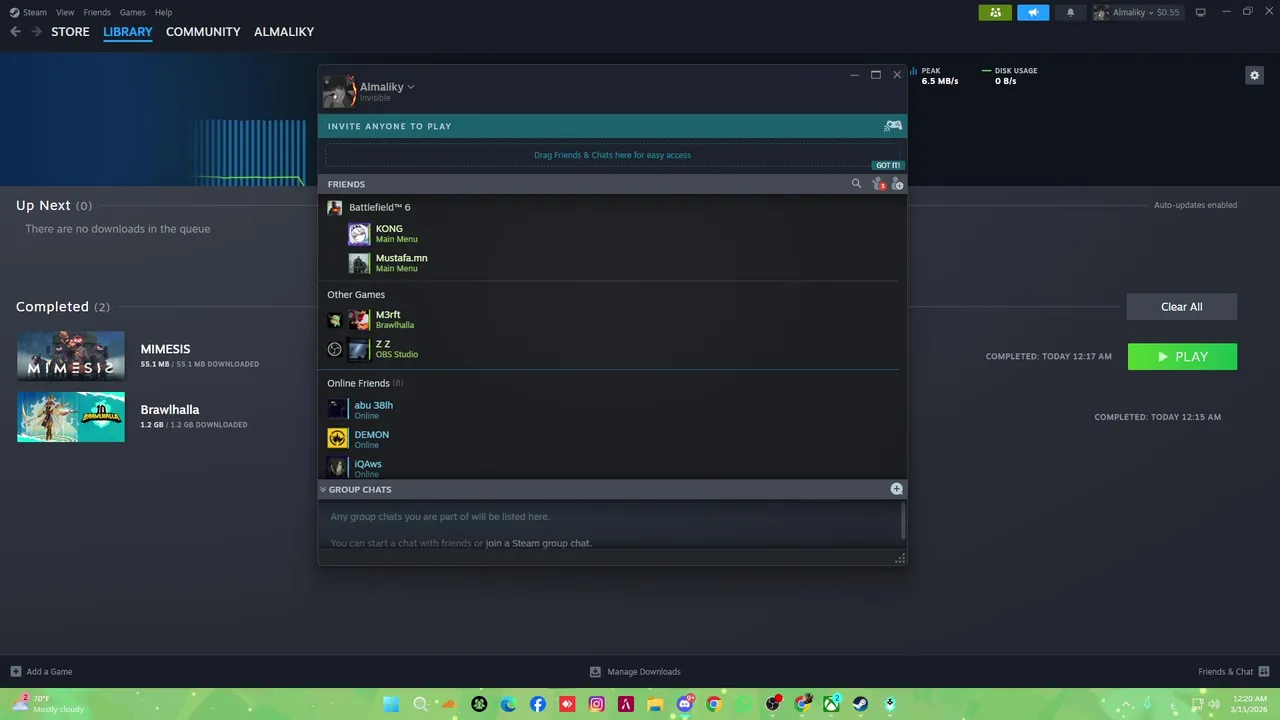
Task: Click Clear All completed downloads
Action: pyautogui.click(x=1182, y=307)
